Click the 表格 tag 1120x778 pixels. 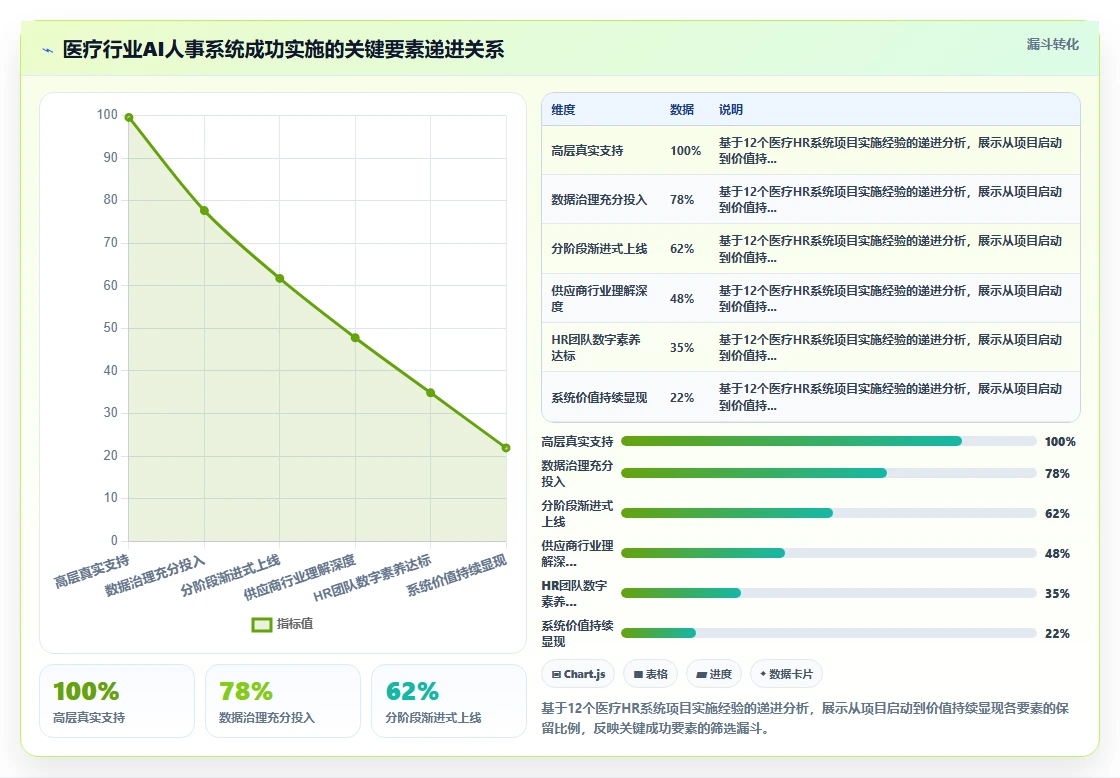click(650, 674)
